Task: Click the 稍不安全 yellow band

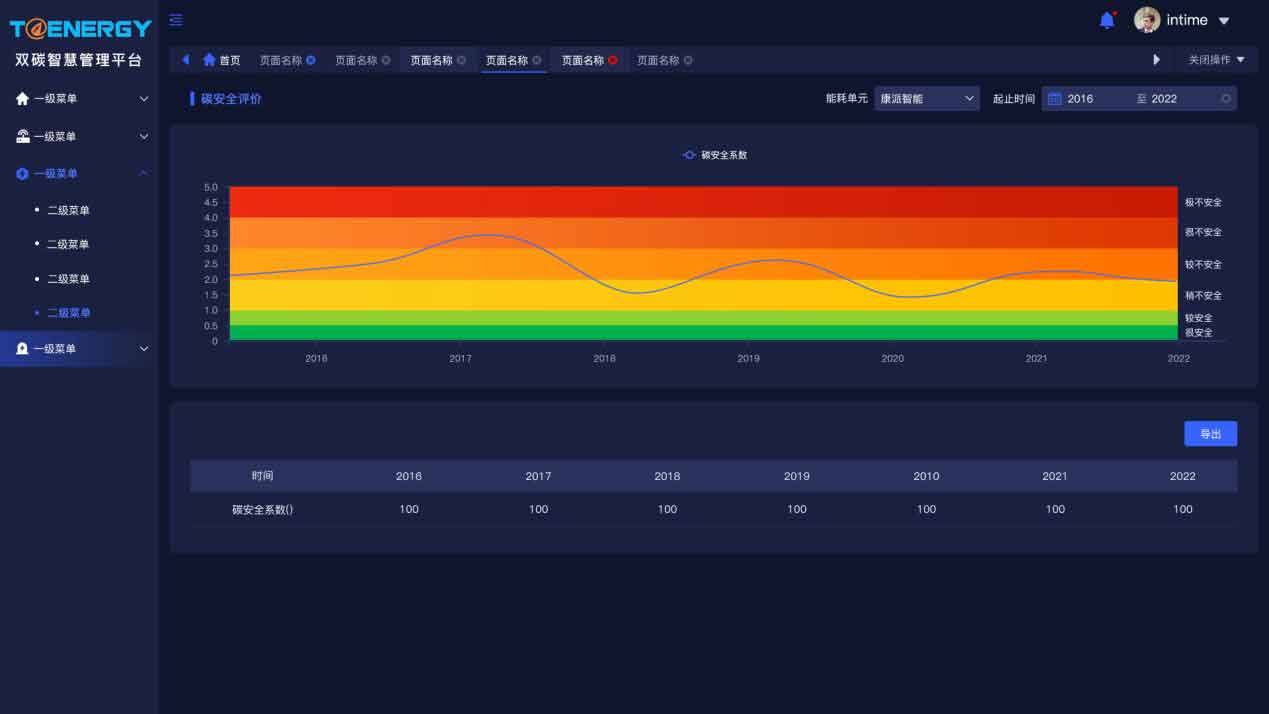Action: point(704,295)
